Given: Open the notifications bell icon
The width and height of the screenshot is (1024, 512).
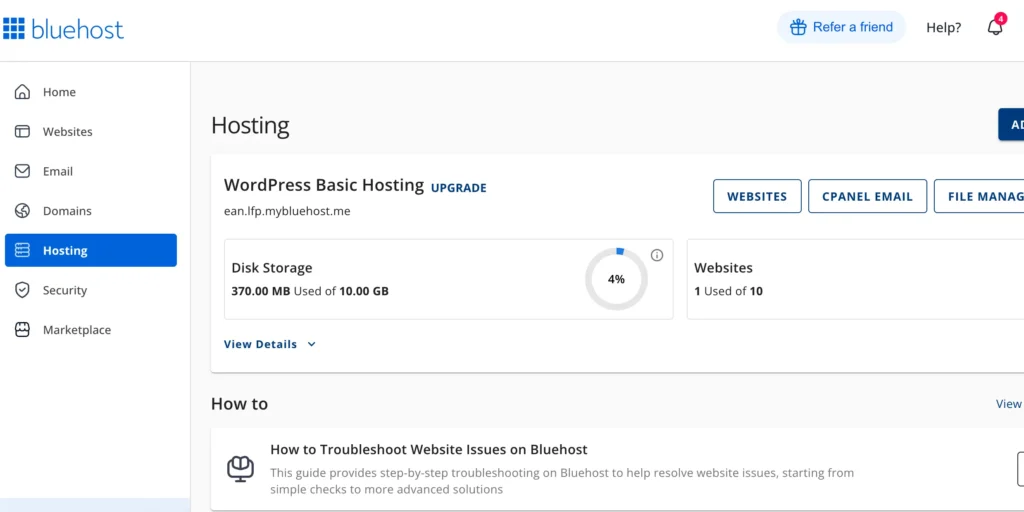Looking at the screenshot, I should coord(995,27).
